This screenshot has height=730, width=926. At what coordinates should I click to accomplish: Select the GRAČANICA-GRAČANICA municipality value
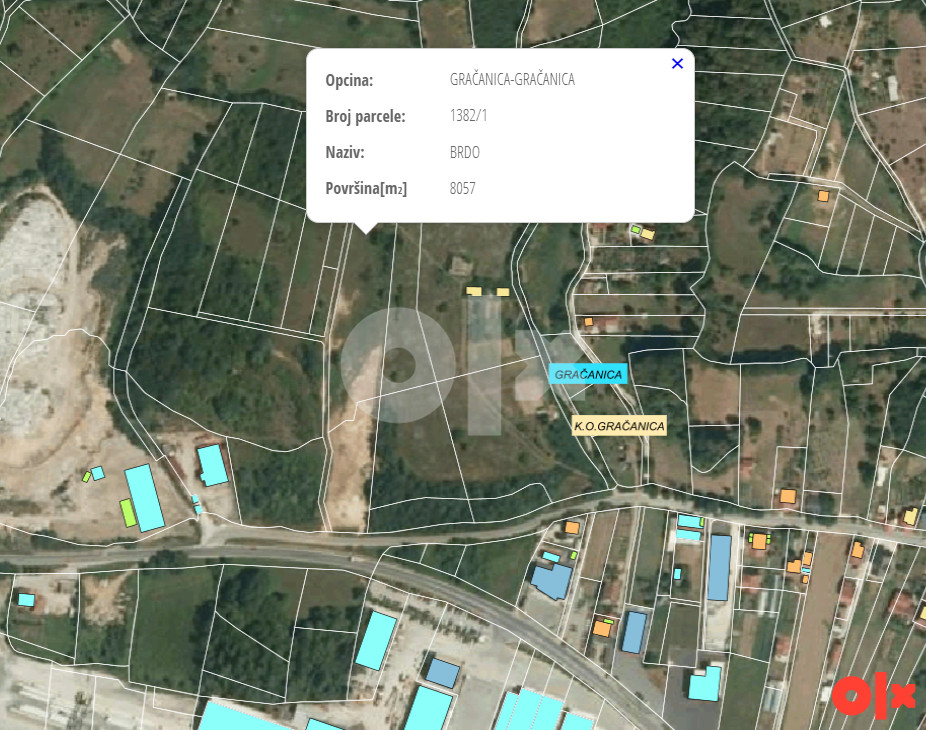click(512, 79)
